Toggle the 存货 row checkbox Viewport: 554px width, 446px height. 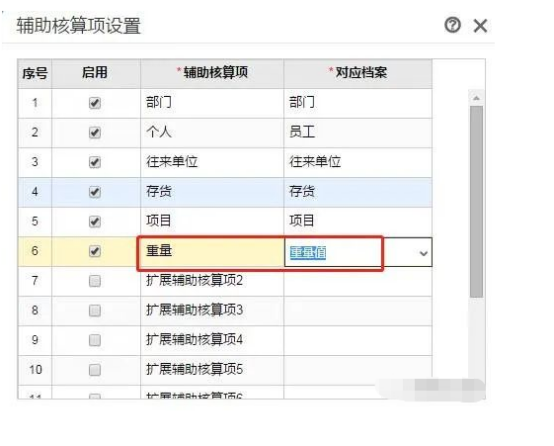(x=95, y=192)
